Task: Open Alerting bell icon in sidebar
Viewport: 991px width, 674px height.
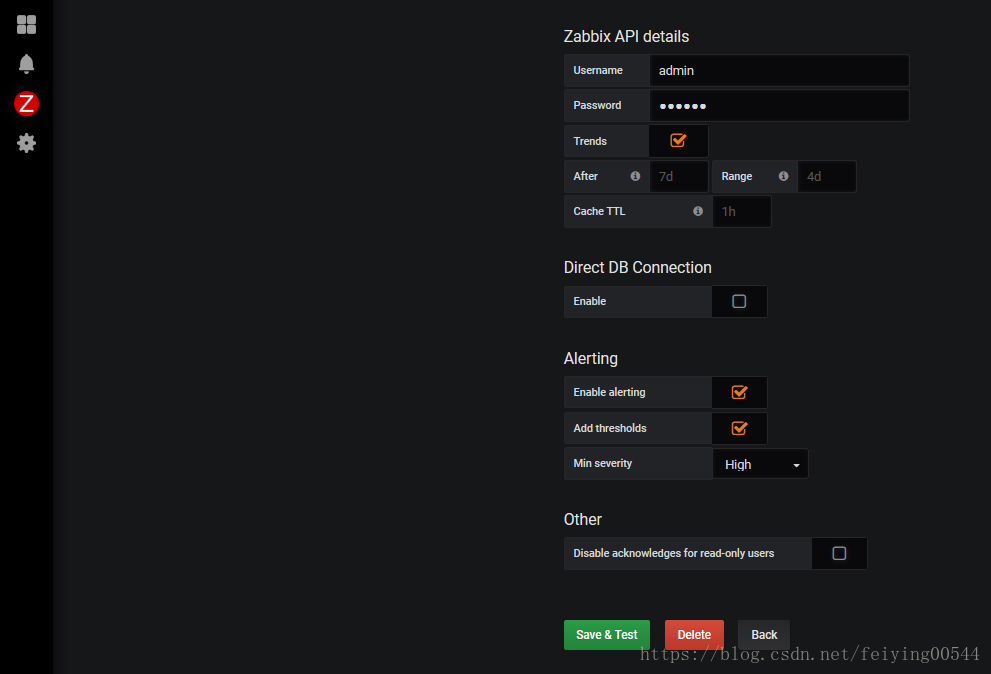Action: [27, 64]
